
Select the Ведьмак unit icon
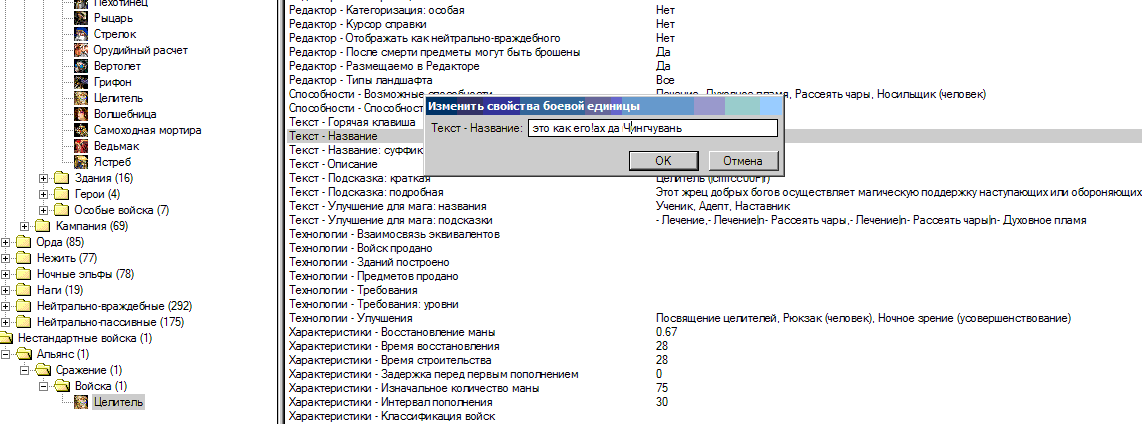point(81,146)
